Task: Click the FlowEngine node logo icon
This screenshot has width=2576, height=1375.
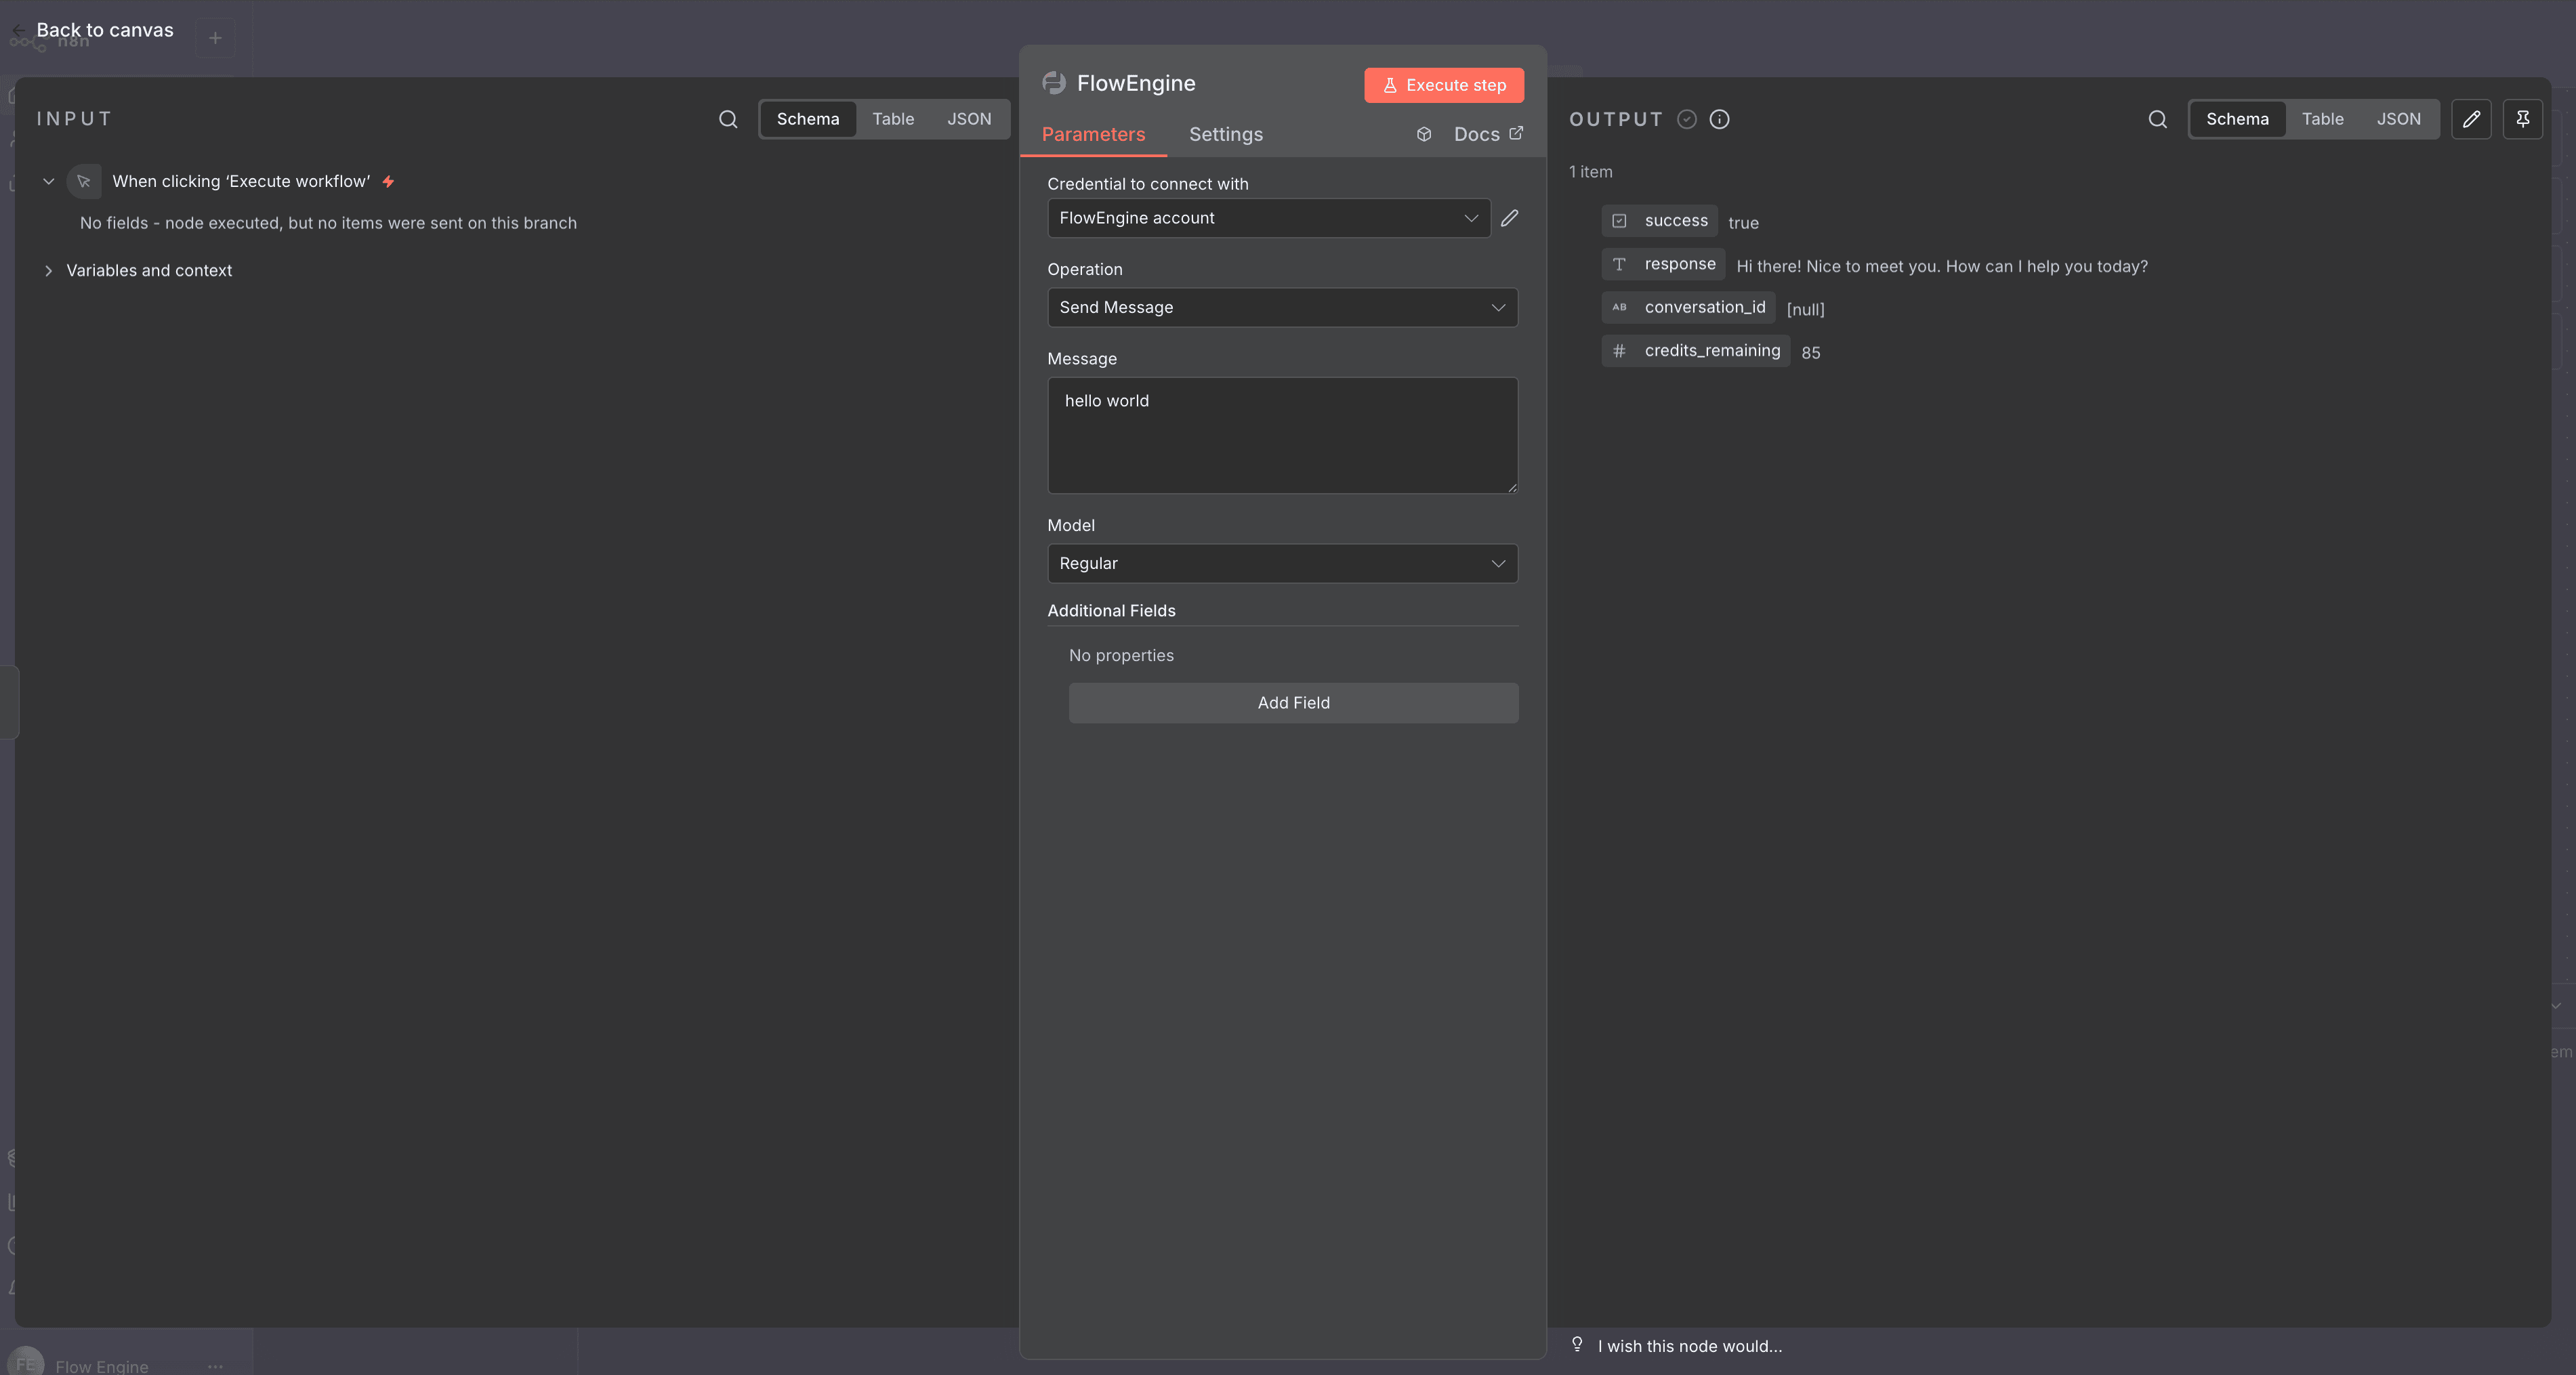Action: click(x=1054, y=83)
